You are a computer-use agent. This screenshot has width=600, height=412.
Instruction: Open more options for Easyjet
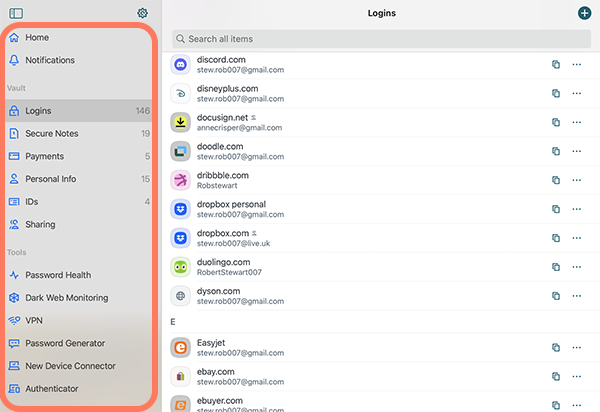[x=577, y=348]
